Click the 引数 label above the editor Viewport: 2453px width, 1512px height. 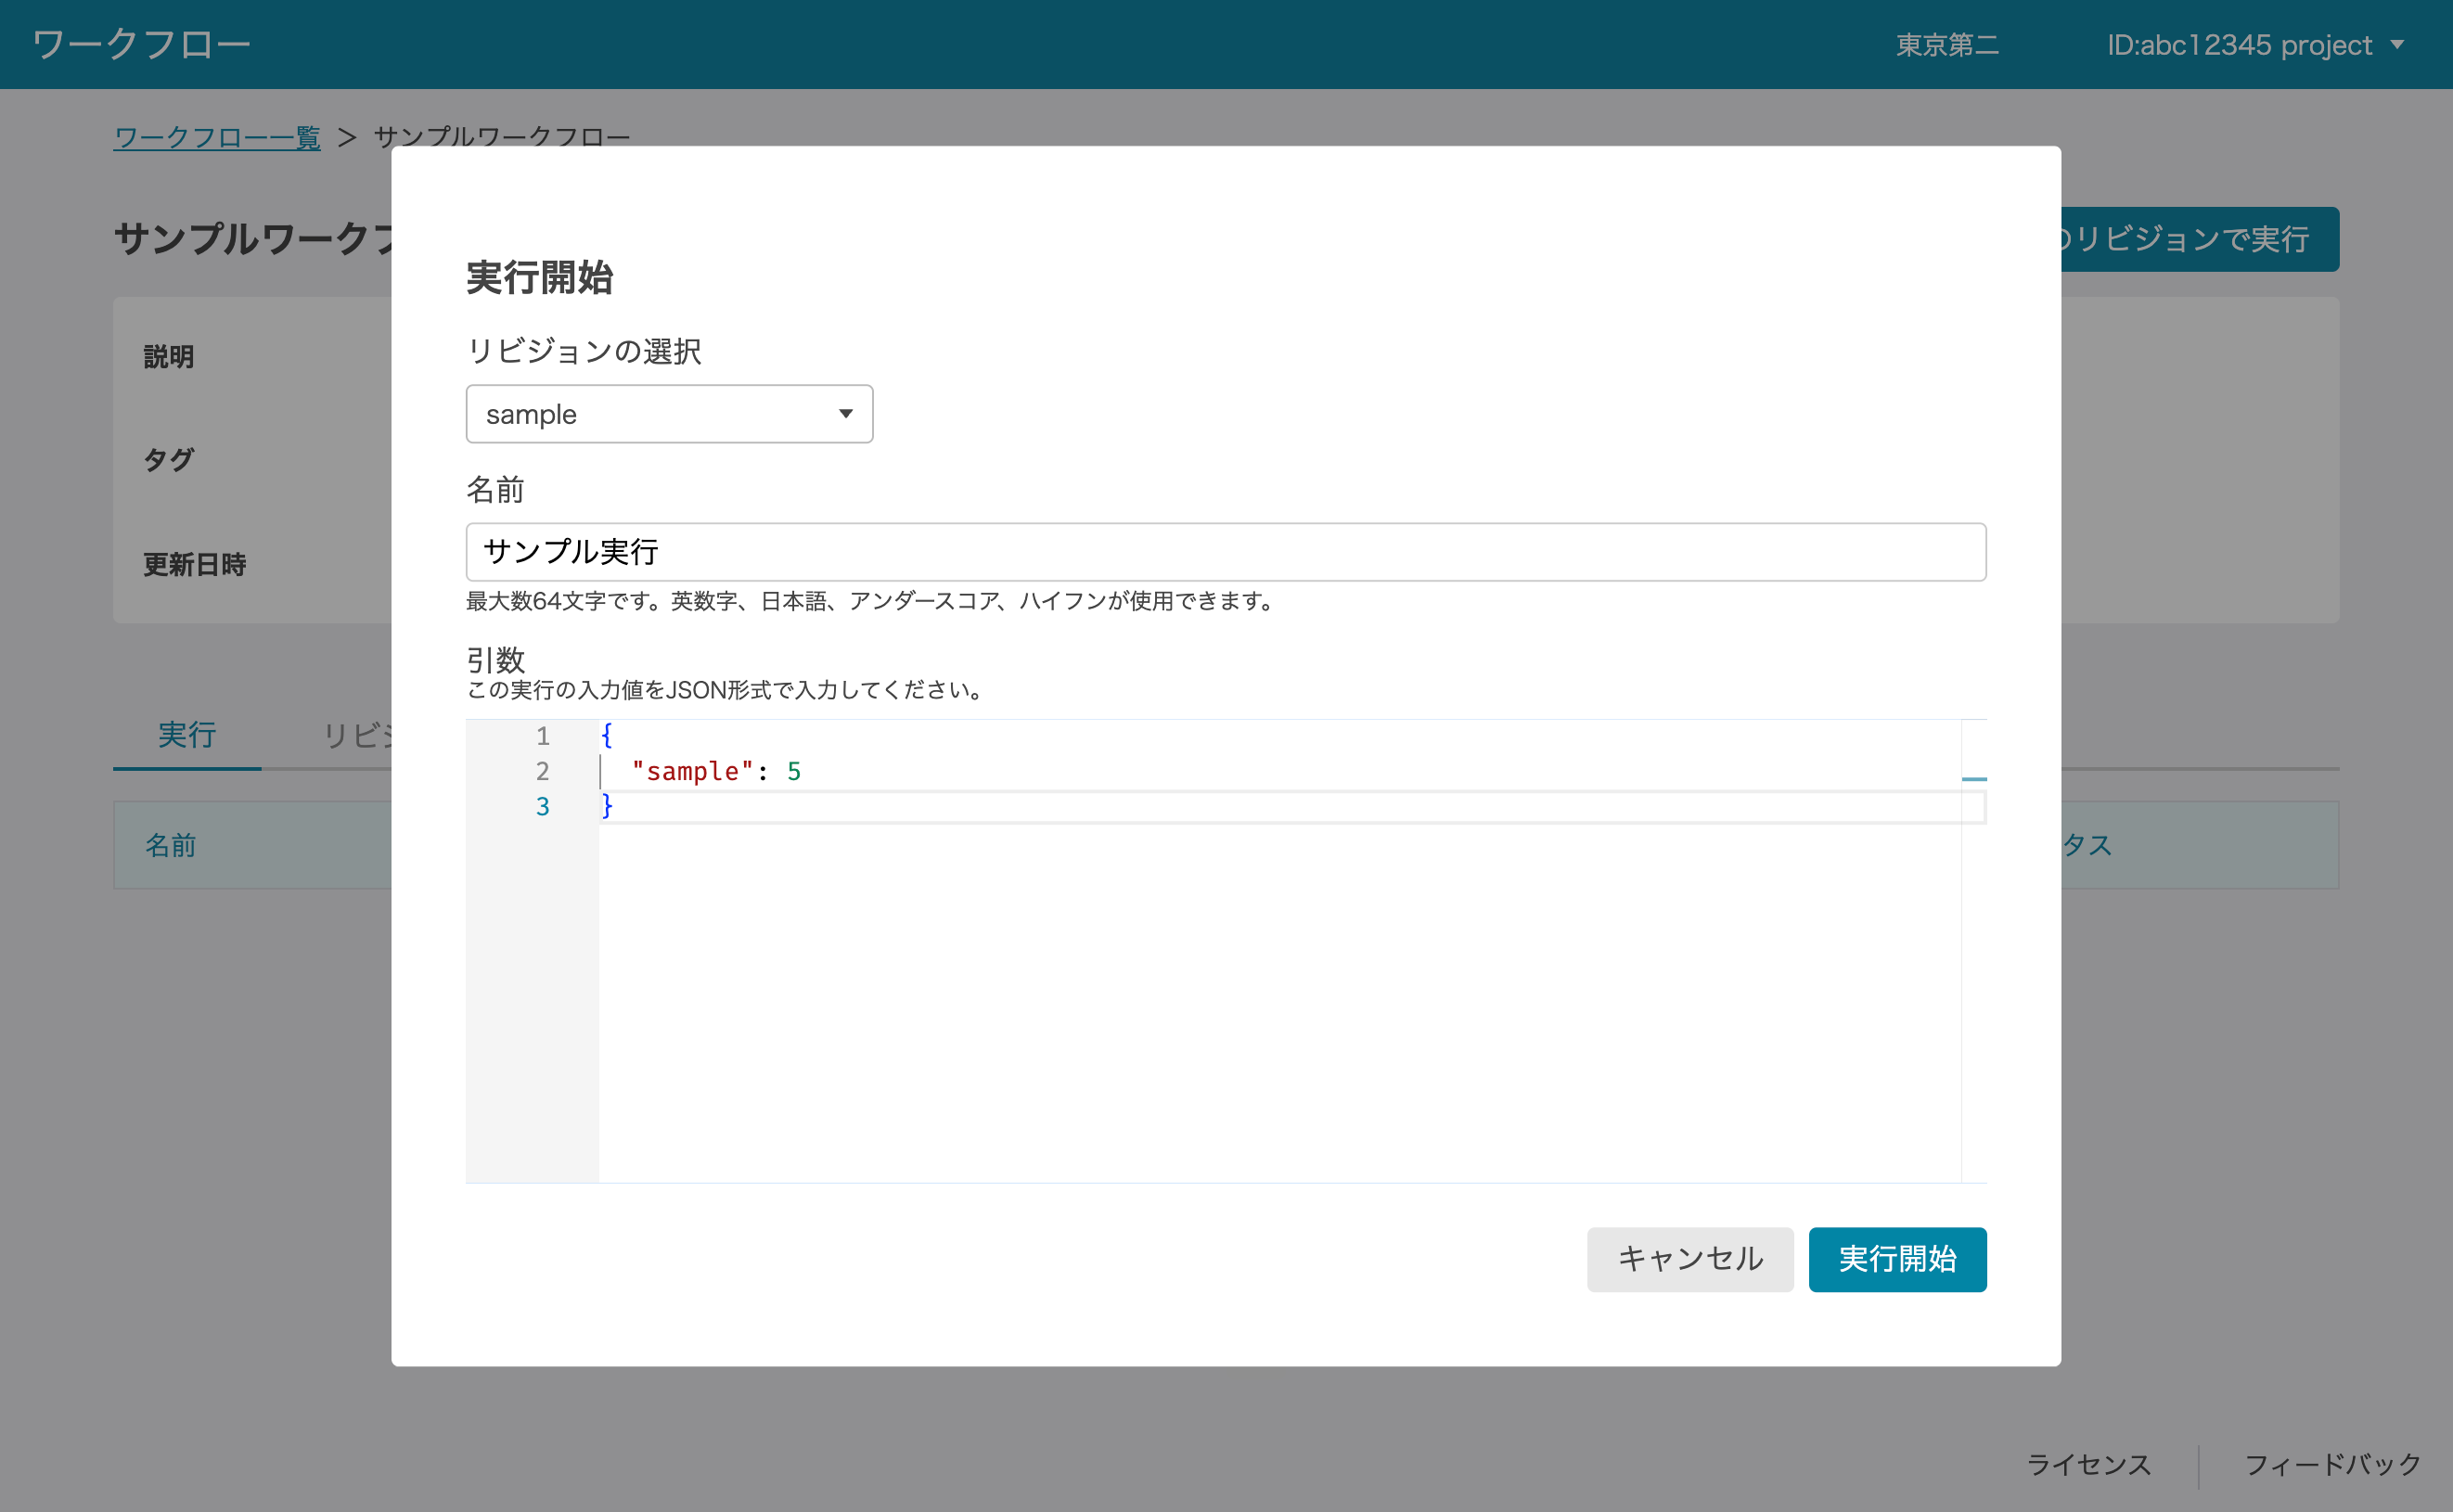tap(495, 660)
